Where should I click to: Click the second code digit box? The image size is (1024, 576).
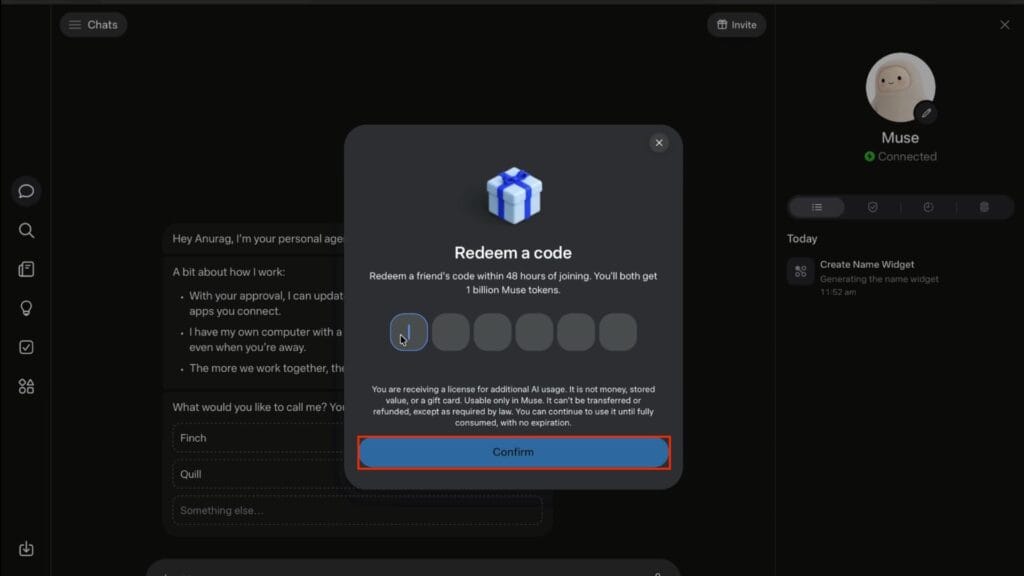pos(451,332)
